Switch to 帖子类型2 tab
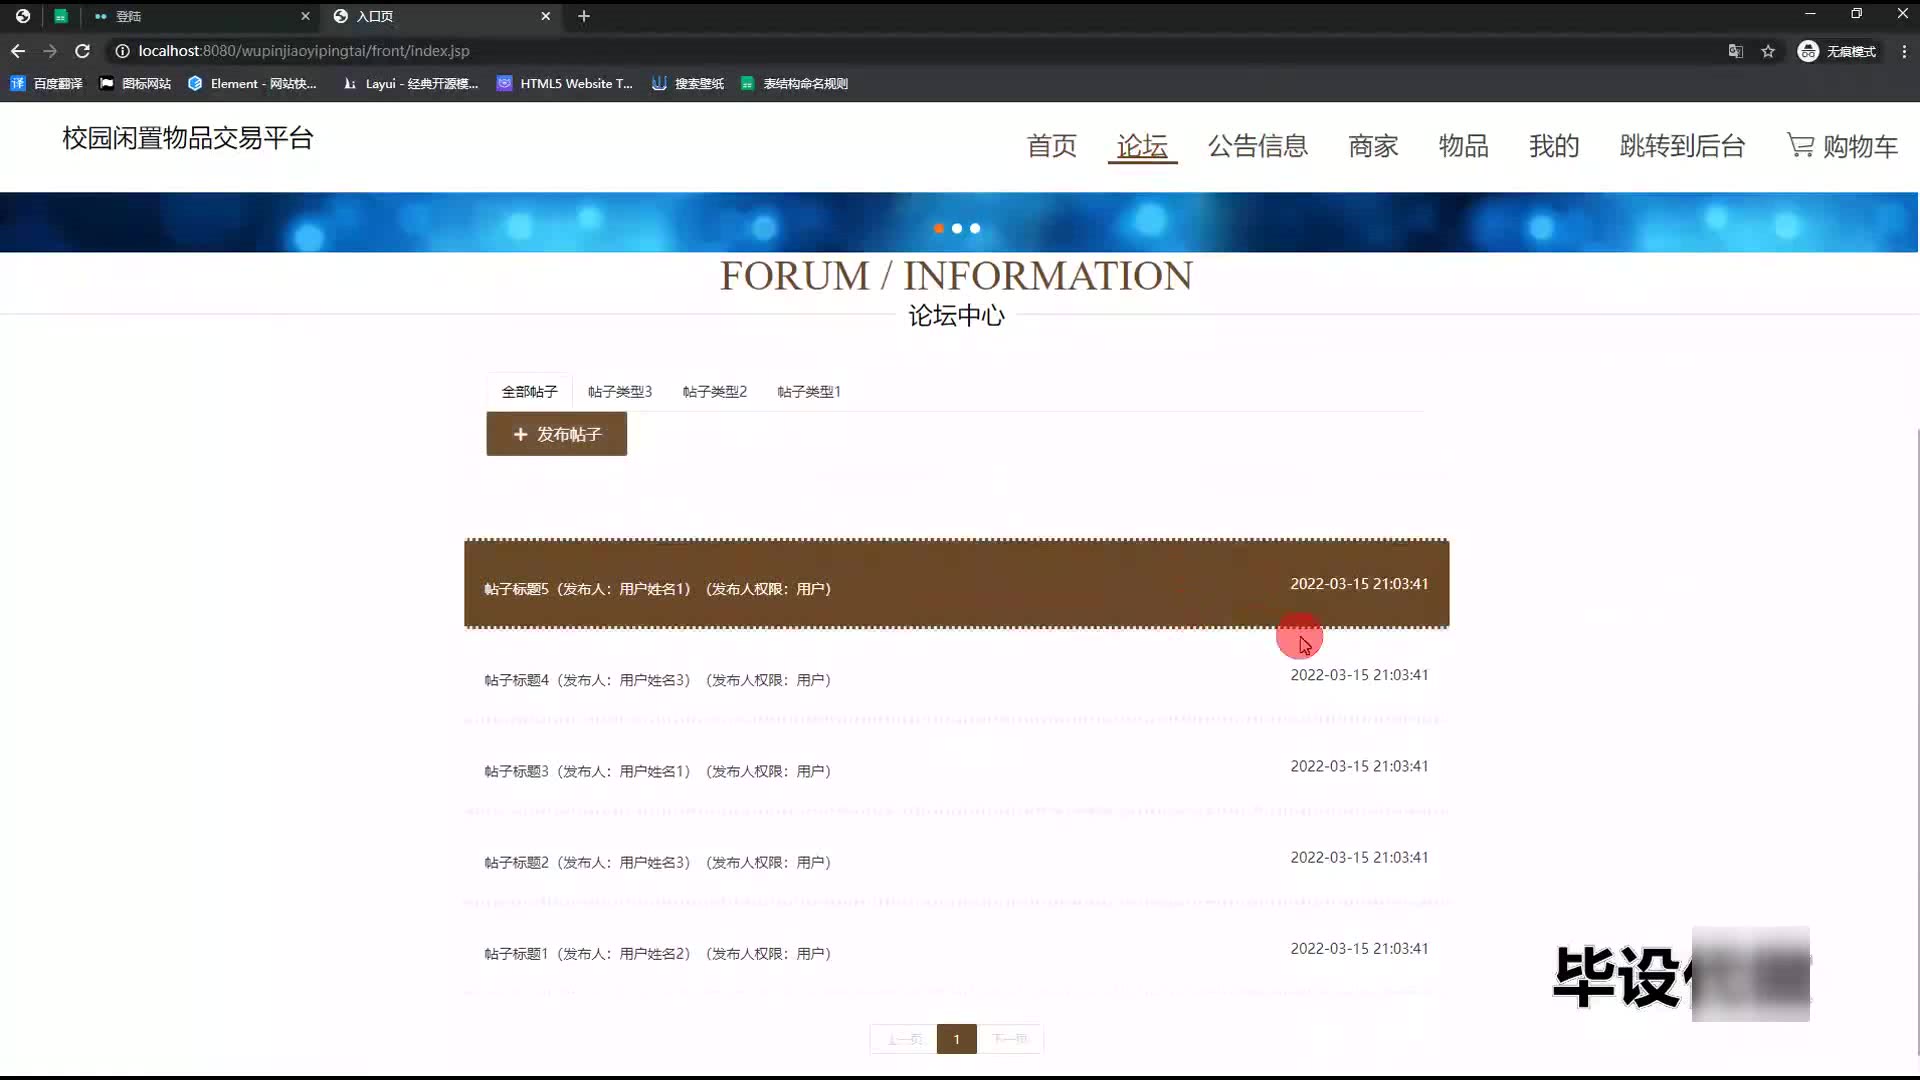 click(x=714, y=392)
